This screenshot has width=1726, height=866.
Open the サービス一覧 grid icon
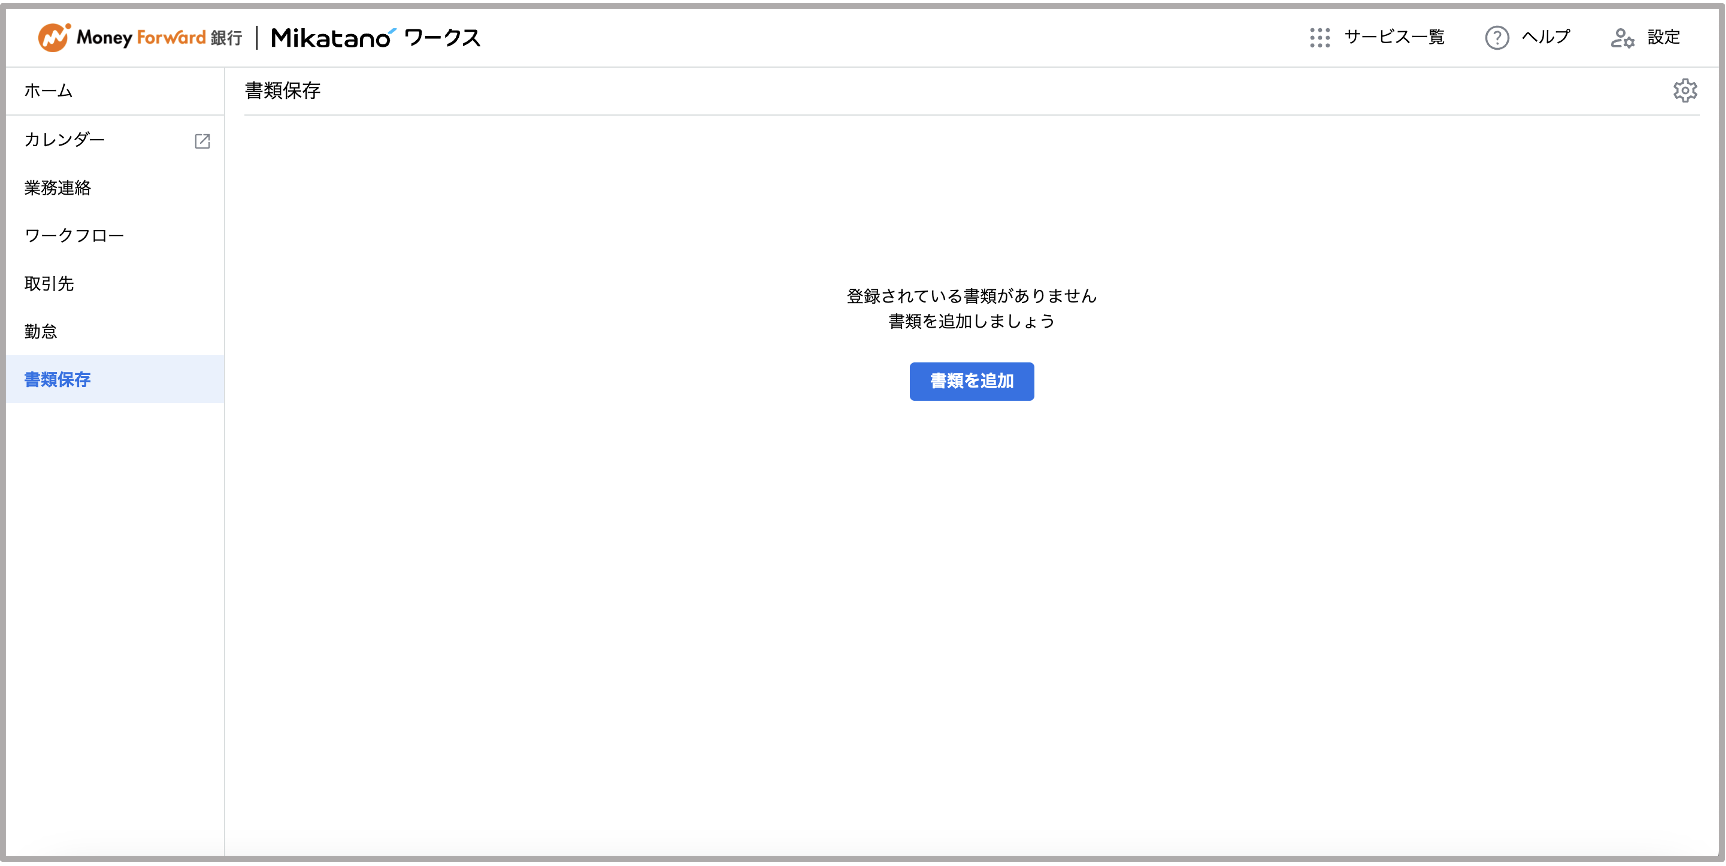click(x=1320, y=37)
